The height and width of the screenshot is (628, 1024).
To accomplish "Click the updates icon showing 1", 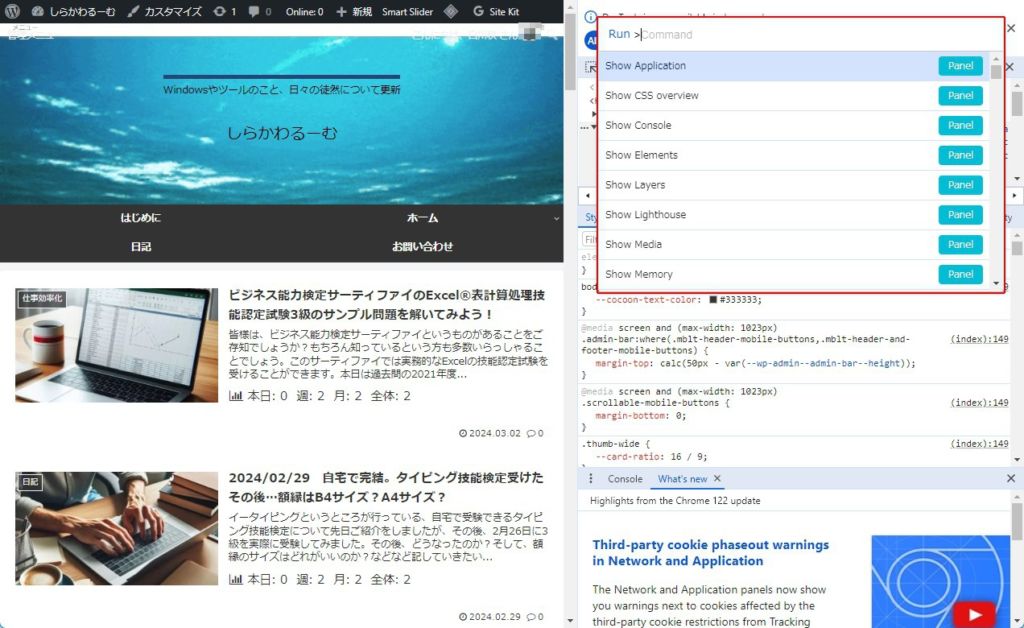I will tap(225, 11).
